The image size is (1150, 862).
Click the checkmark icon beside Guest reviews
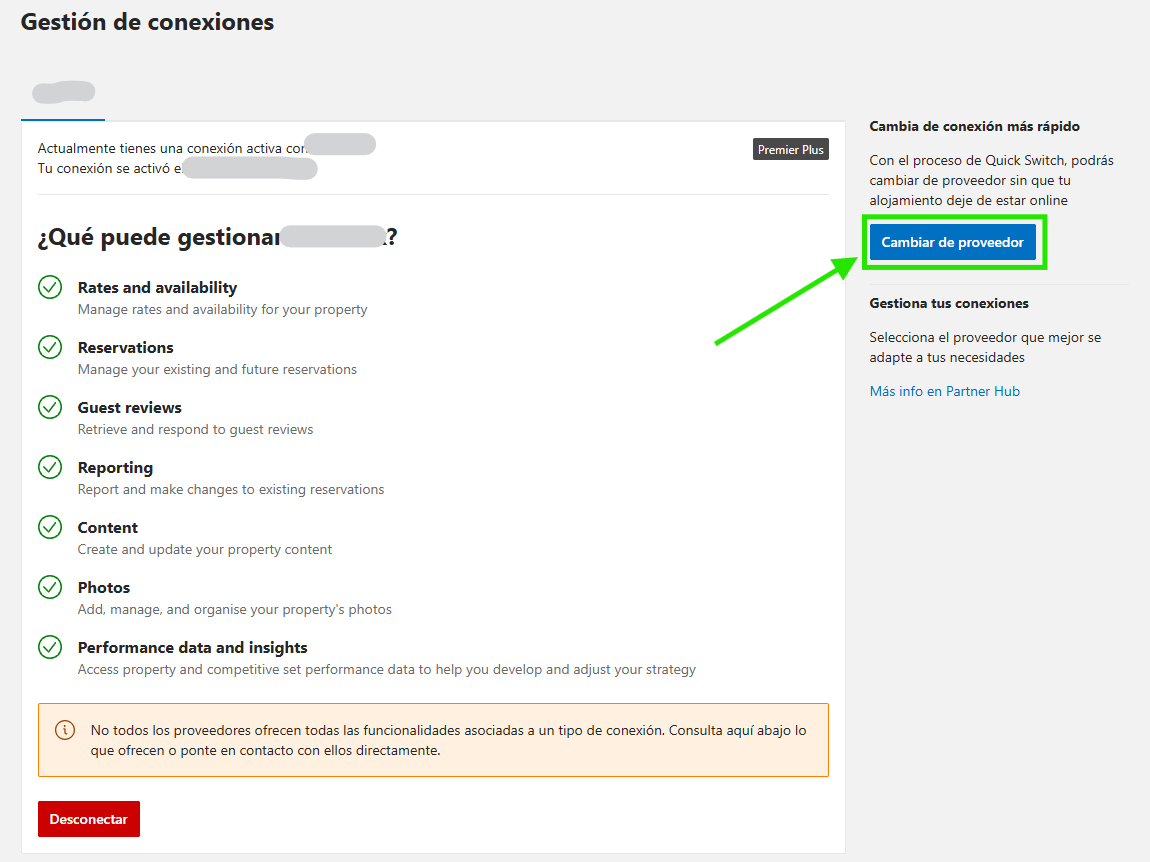tap(50, 407)
